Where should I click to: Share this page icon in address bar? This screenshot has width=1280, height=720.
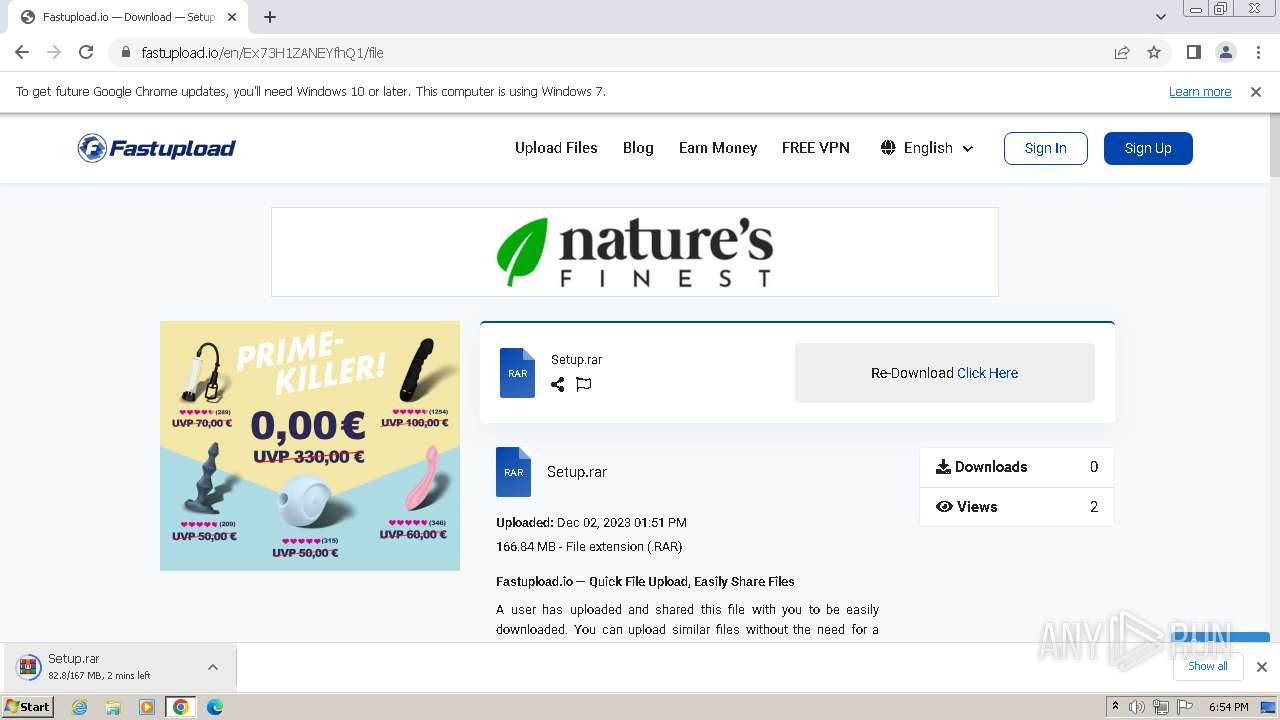tap(1122, 52)
